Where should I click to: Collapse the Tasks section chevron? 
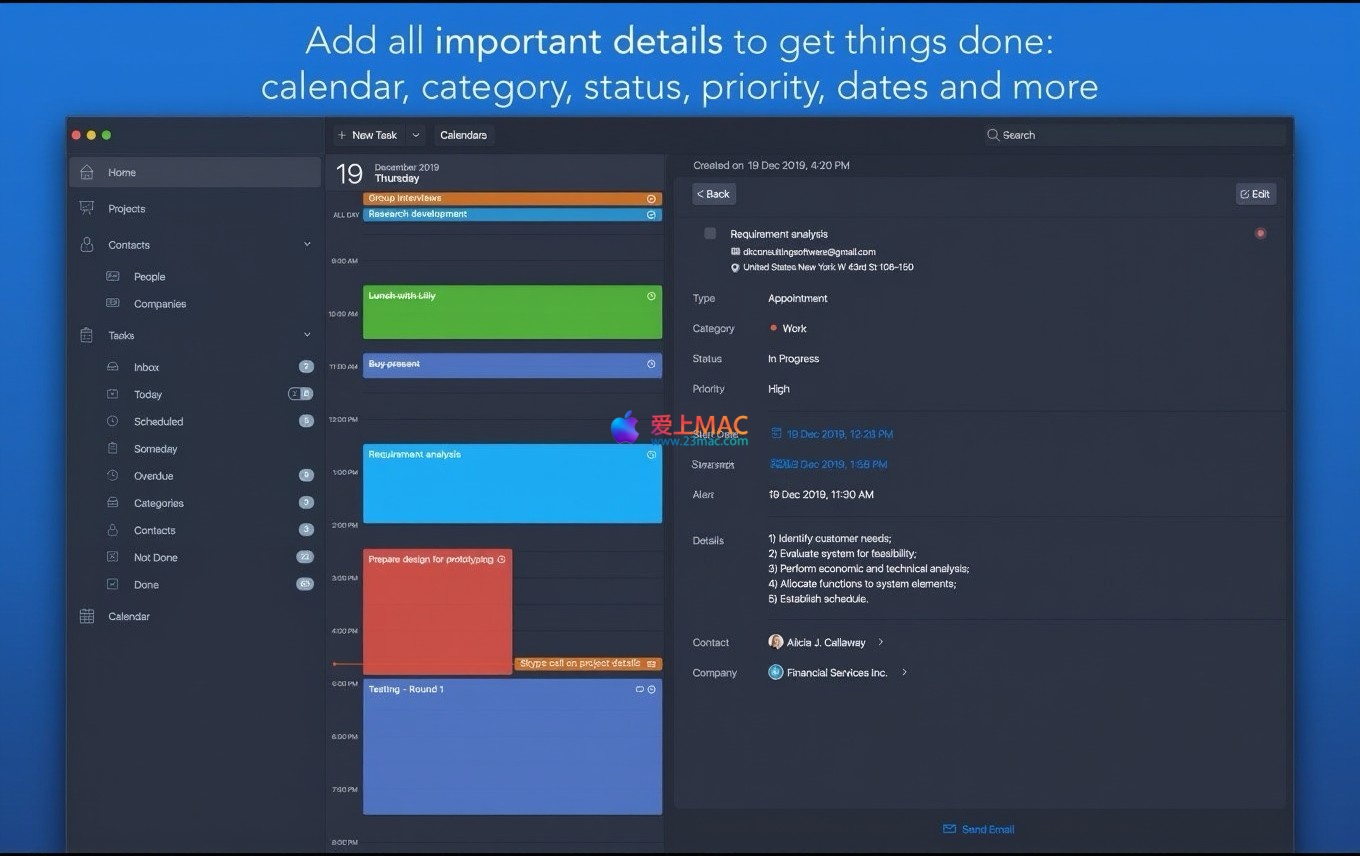[x=307, y=335]
